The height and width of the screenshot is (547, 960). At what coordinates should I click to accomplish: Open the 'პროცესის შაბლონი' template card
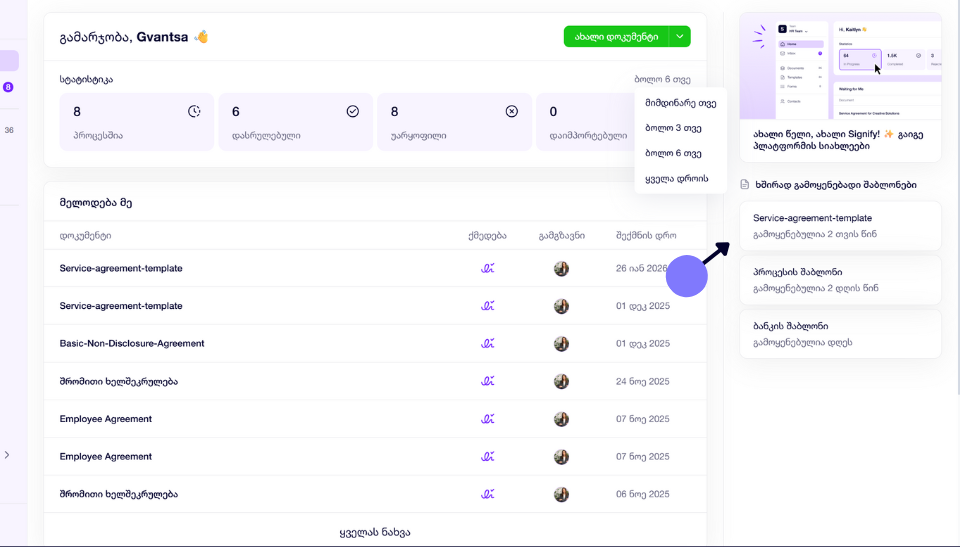(840, 279)
